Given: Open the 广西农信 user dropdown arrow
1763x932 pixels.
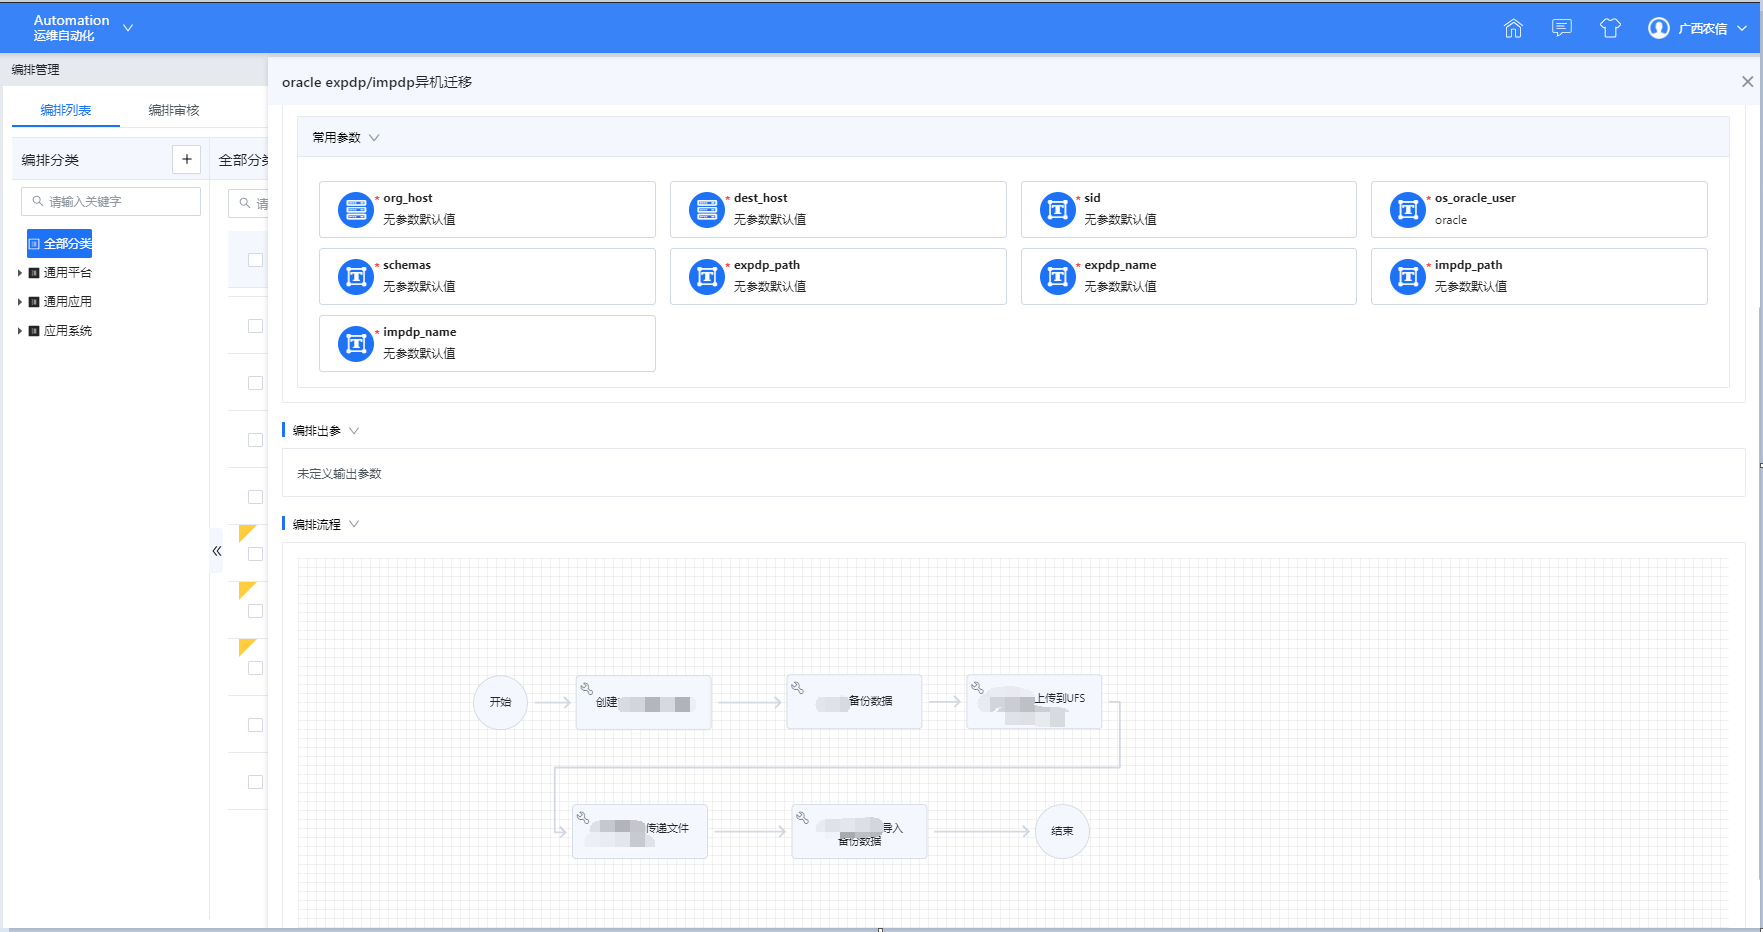Looking at the screenshot, I should pos(1742,29).
